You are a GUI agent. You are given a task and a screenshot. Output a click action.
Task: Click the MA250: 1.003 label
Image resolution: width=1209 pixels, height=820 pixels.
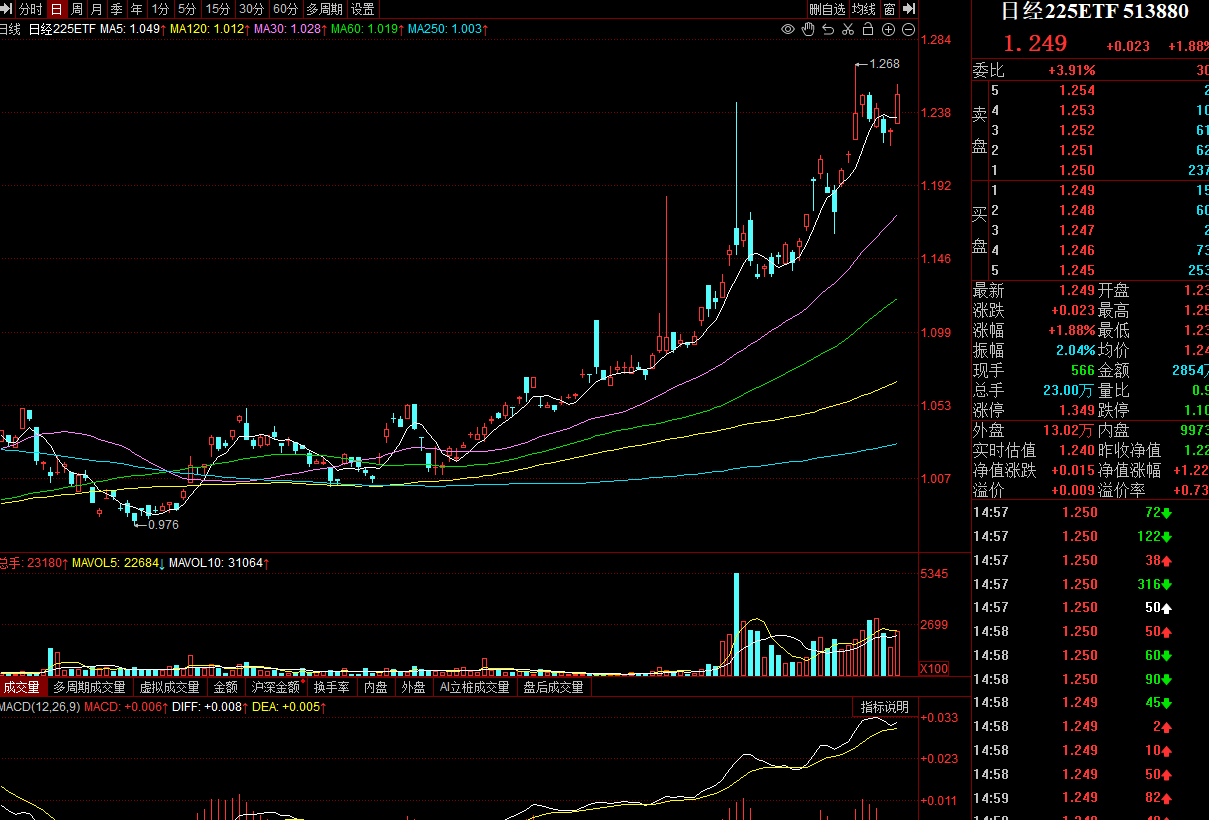(447, 30)
